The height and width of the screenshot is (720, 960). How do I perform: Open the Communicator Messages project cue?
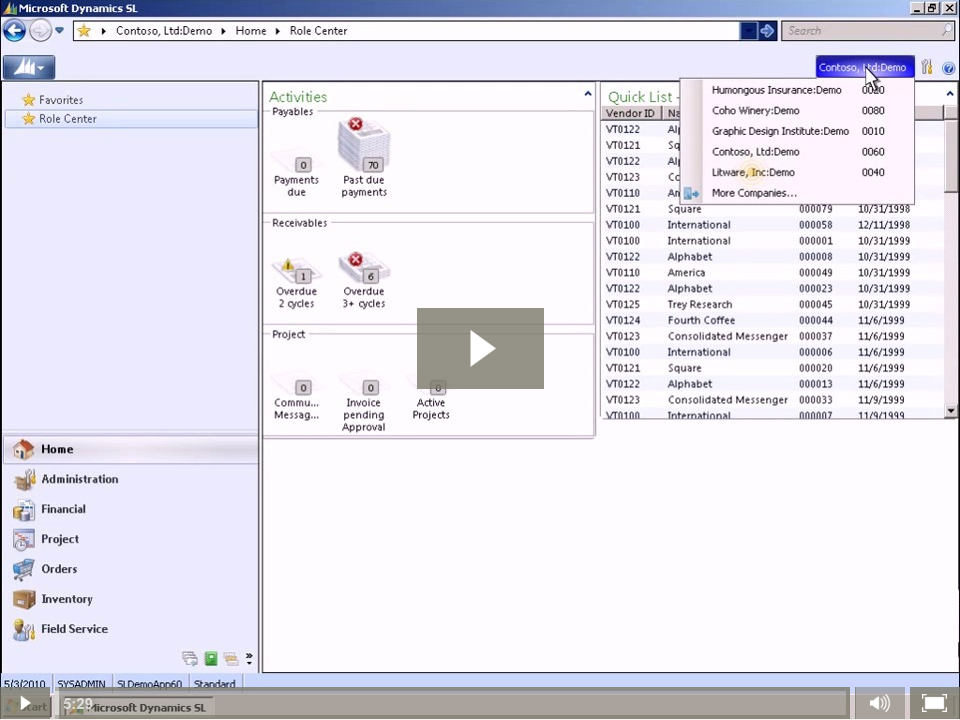(296, 396)
